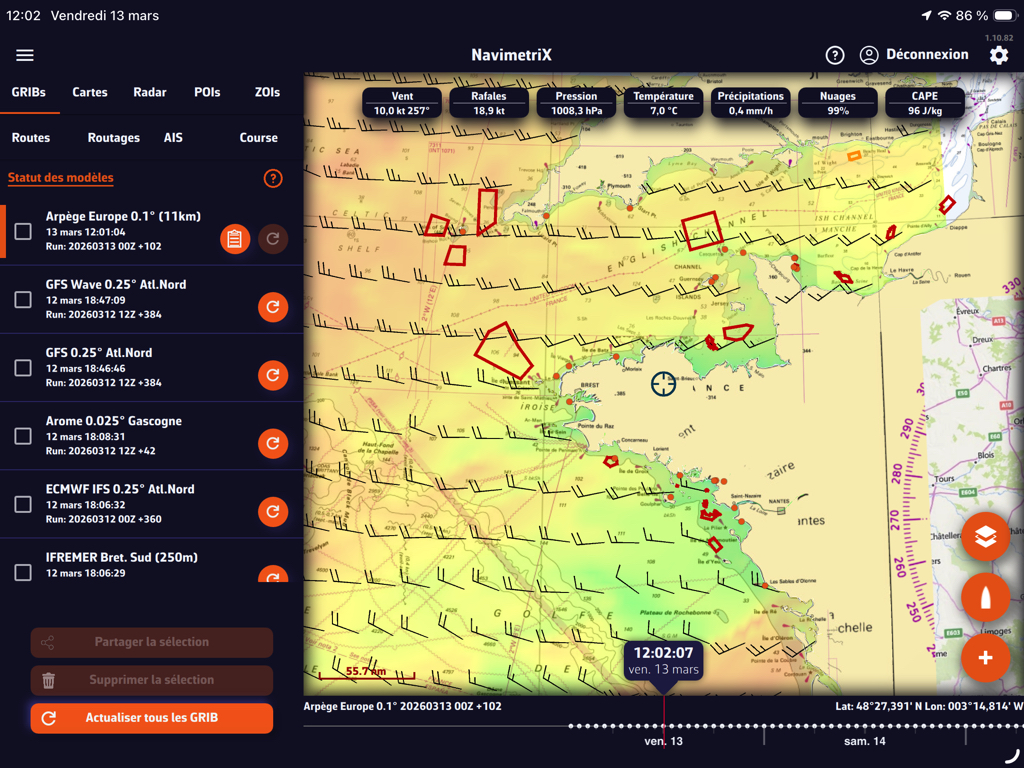Select the GFS 0.25° Atl.Nord checkbox

(23, 368)
